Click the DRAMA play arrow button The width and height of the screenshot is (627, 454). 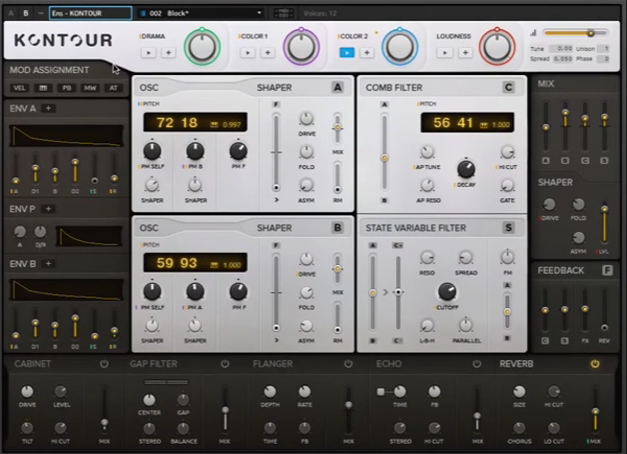(148, 52)
